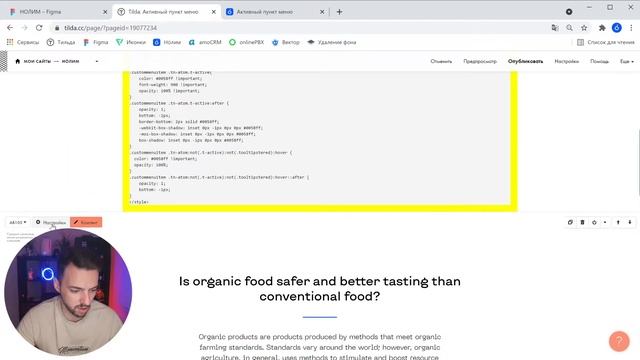Expand the Еще dropdown menu
Image resolution: width=640 pixels, height=360 pixels.
tap(627, 61)
